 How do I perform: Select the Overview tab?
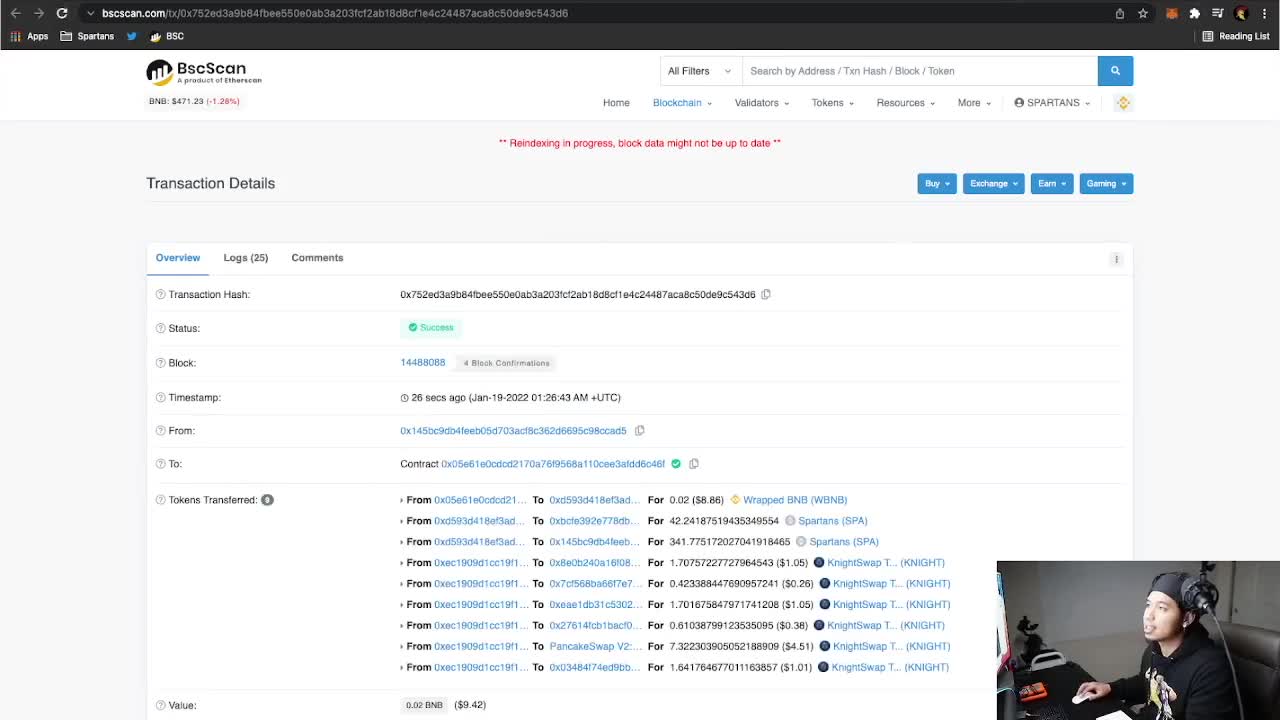tap(178, 258)
